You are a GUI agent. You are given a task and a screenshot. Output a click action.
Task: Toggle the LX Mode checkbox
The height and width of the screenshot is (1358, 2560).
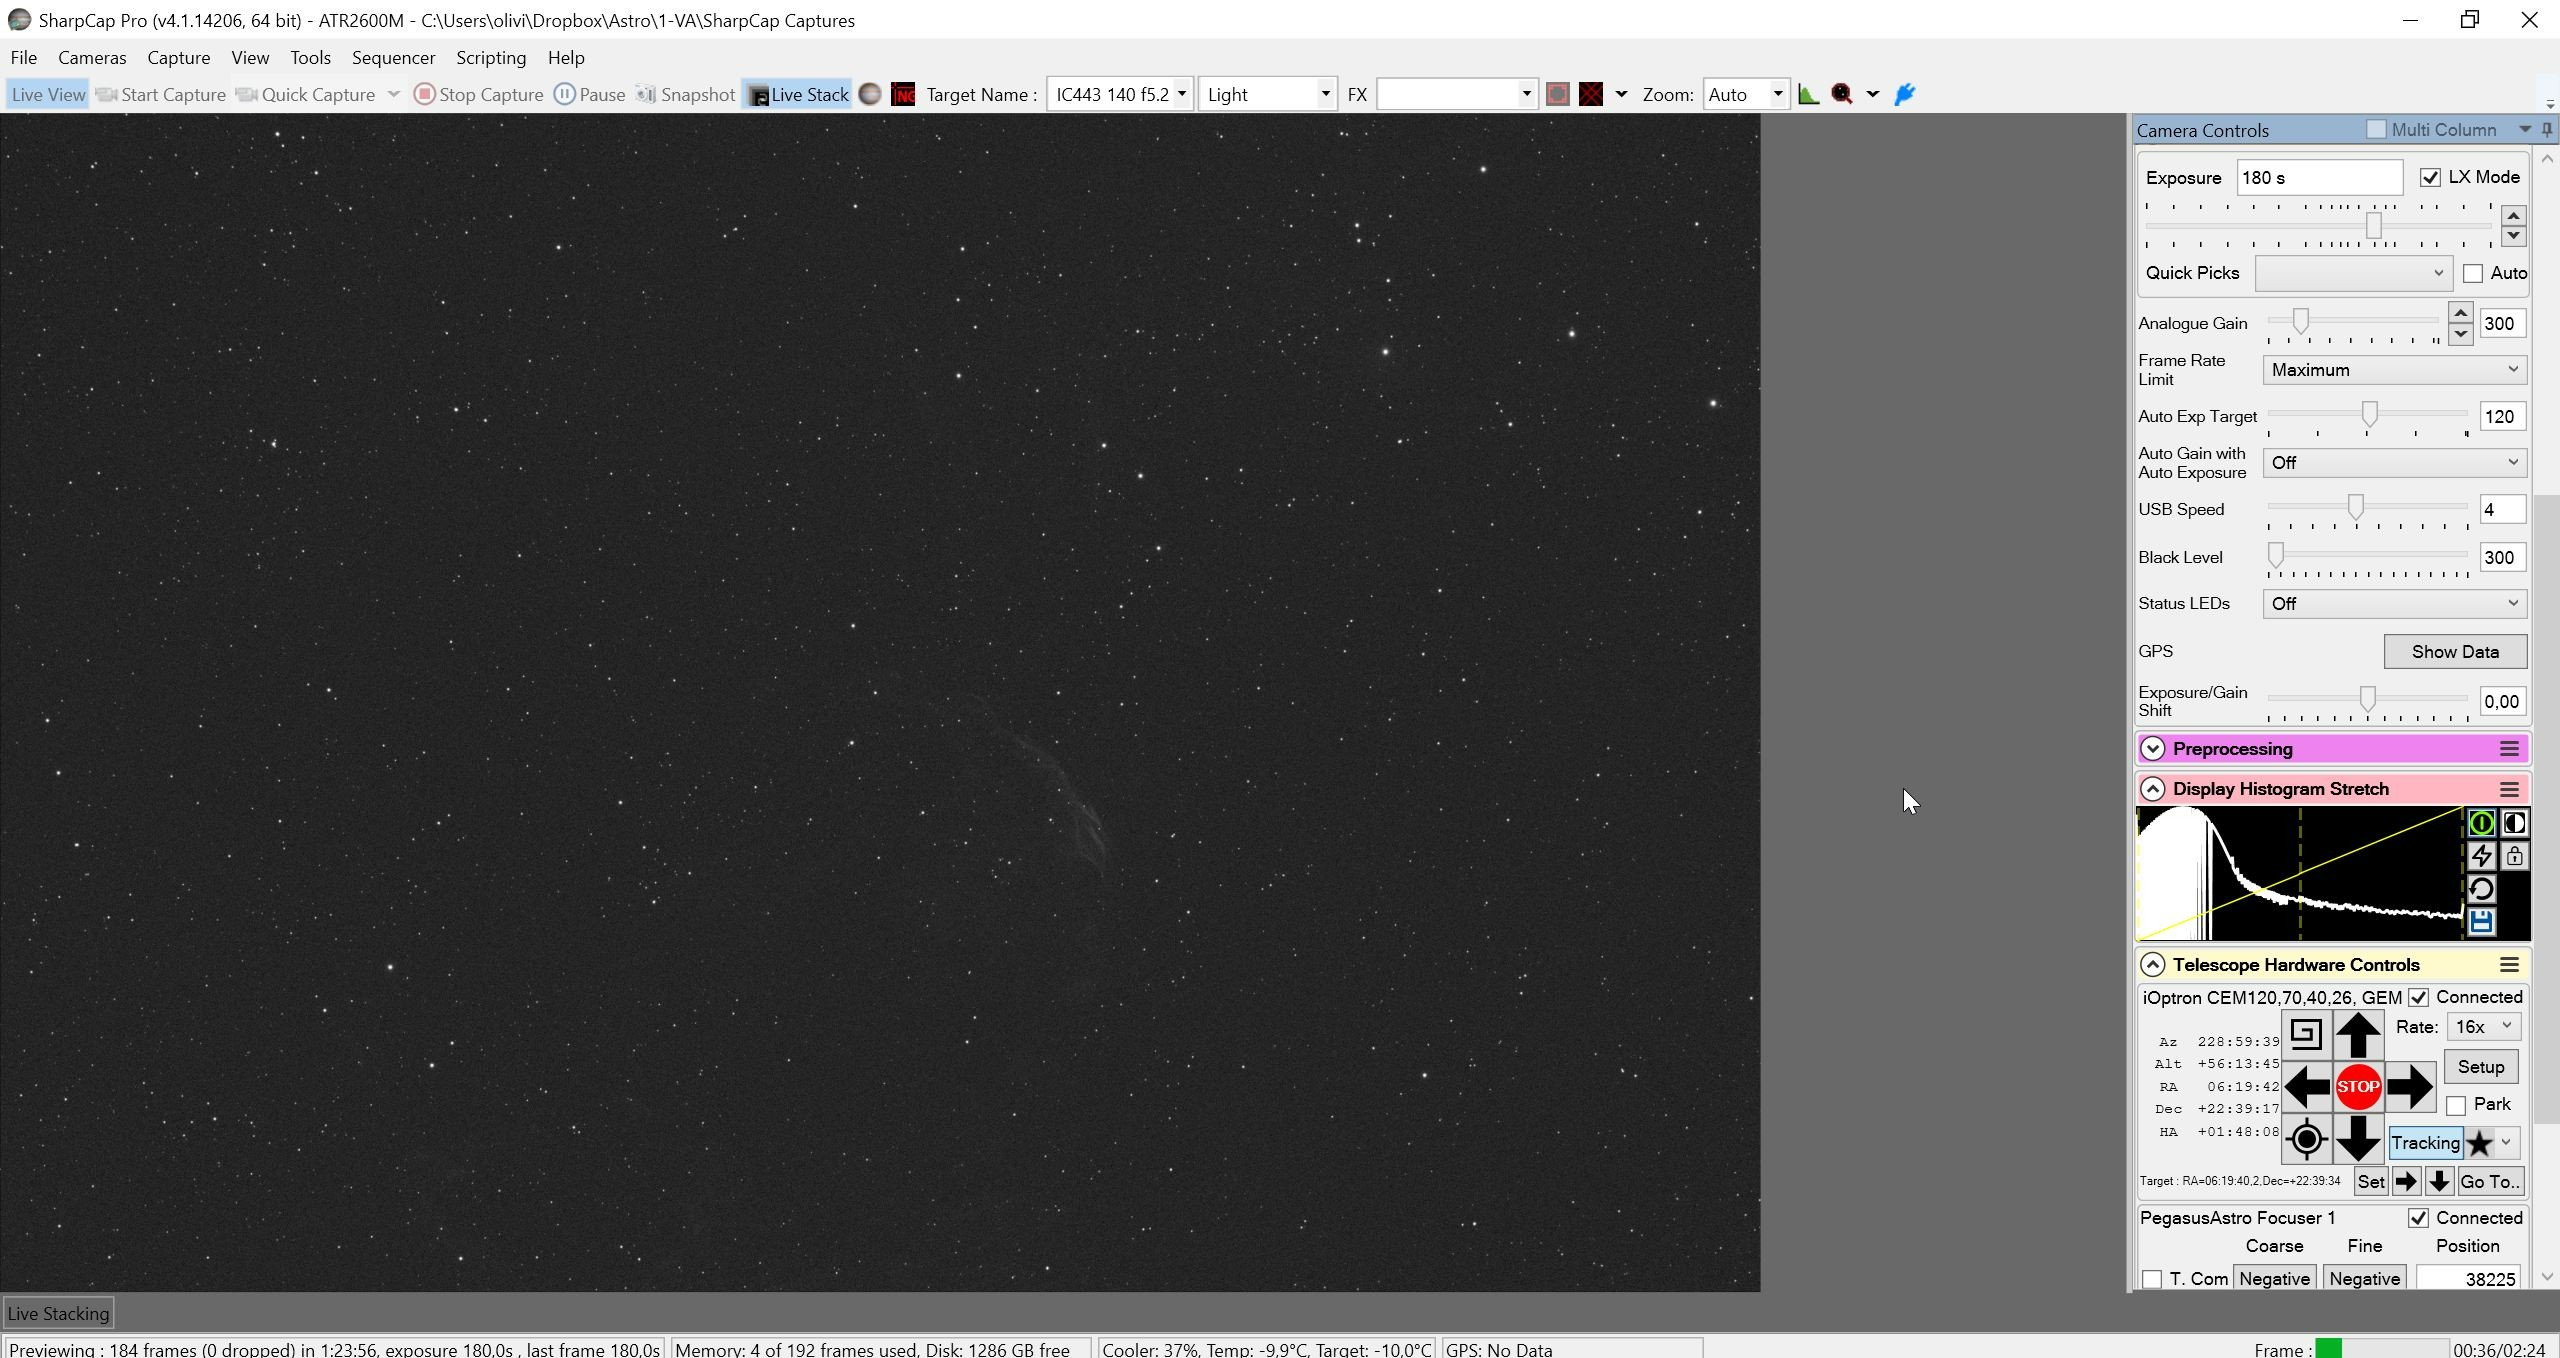coord(2430,177)
